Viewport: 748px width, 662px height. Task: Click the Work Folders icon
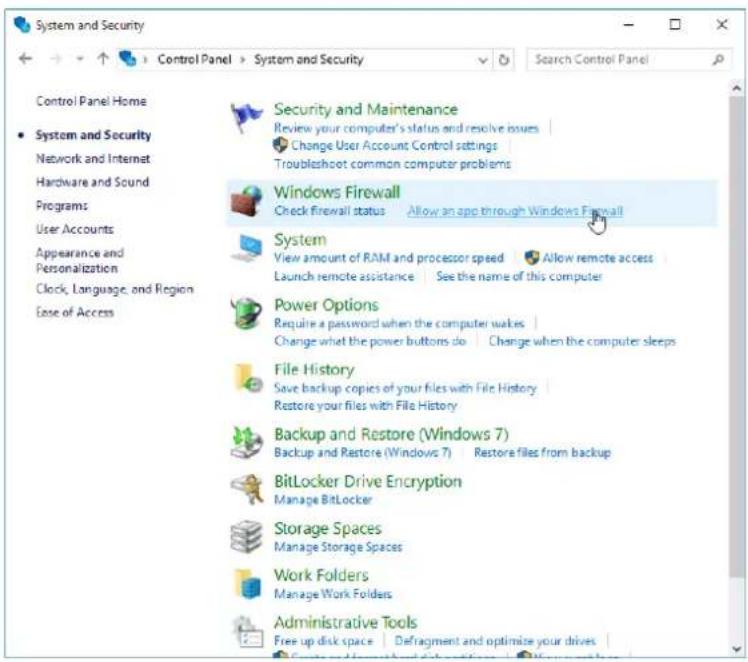pyautogui.click(x=248, y=583)
